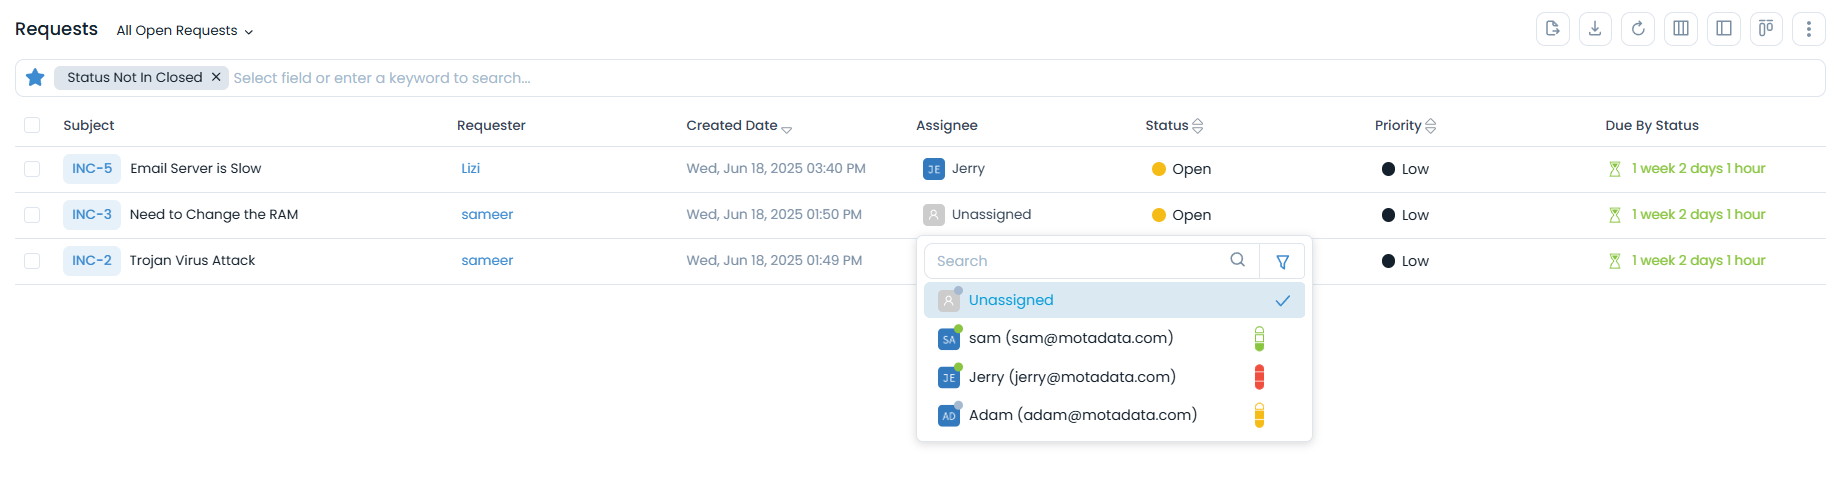Viewport: 1844px width, 499px height.
Task: Click the filter funnel icon in the assignee popup
Action: click(x=1282, y=262)
